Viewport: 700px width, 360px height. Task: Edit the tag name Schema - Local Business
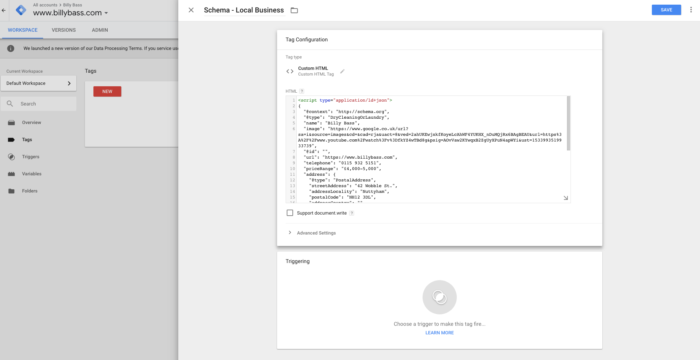pos(244,10)
